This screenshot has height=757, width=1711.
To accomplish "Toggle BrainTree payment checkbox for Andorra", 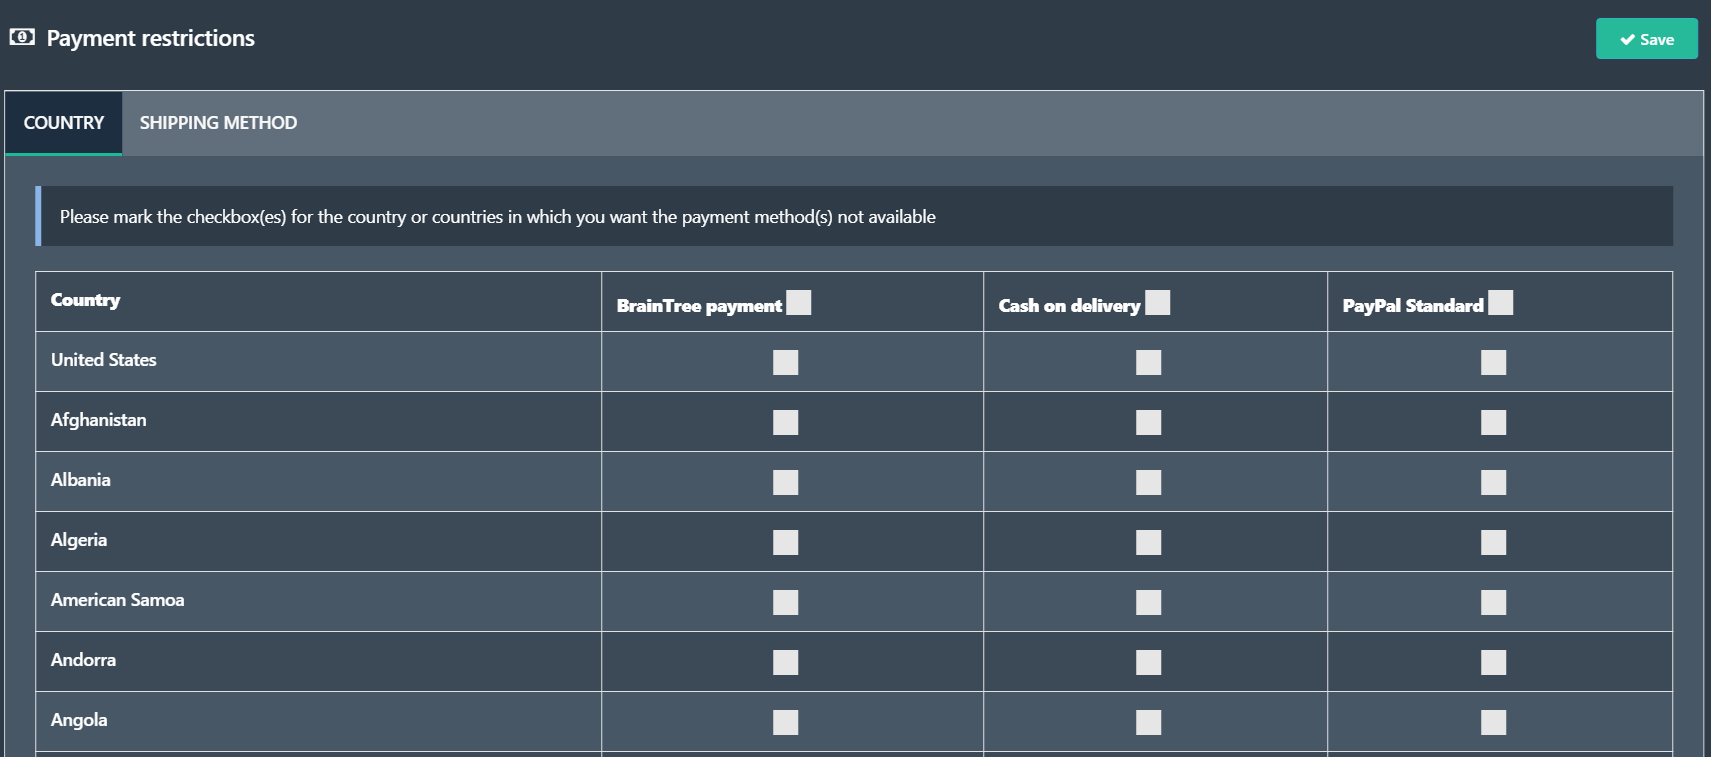I will (x=786, y=662).
